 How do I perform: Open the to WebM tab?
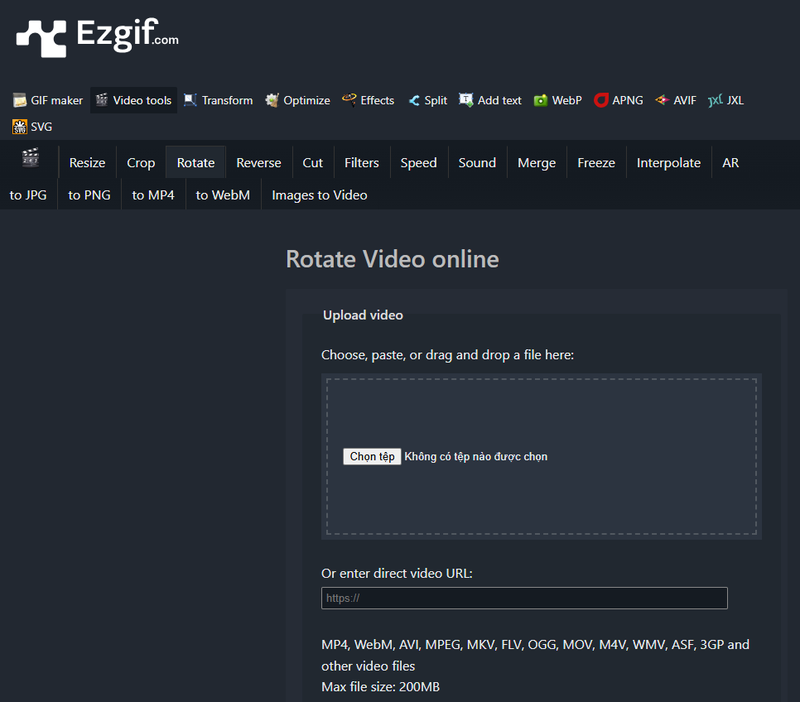click(223, 195)
